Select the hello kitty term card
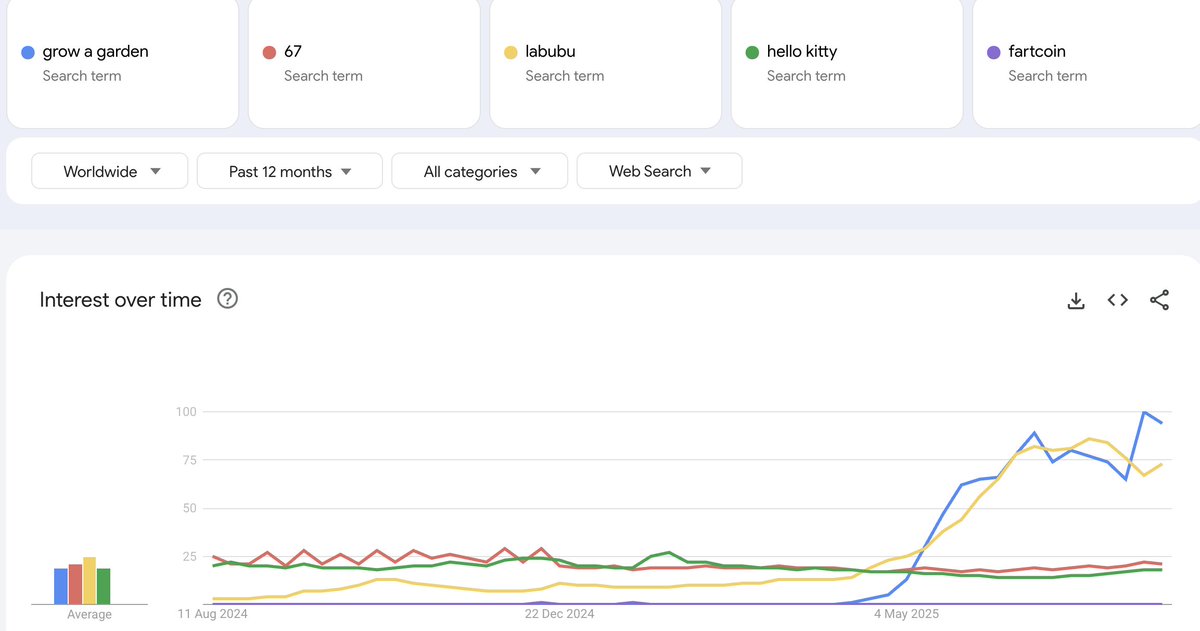 [x=847, y=62]
